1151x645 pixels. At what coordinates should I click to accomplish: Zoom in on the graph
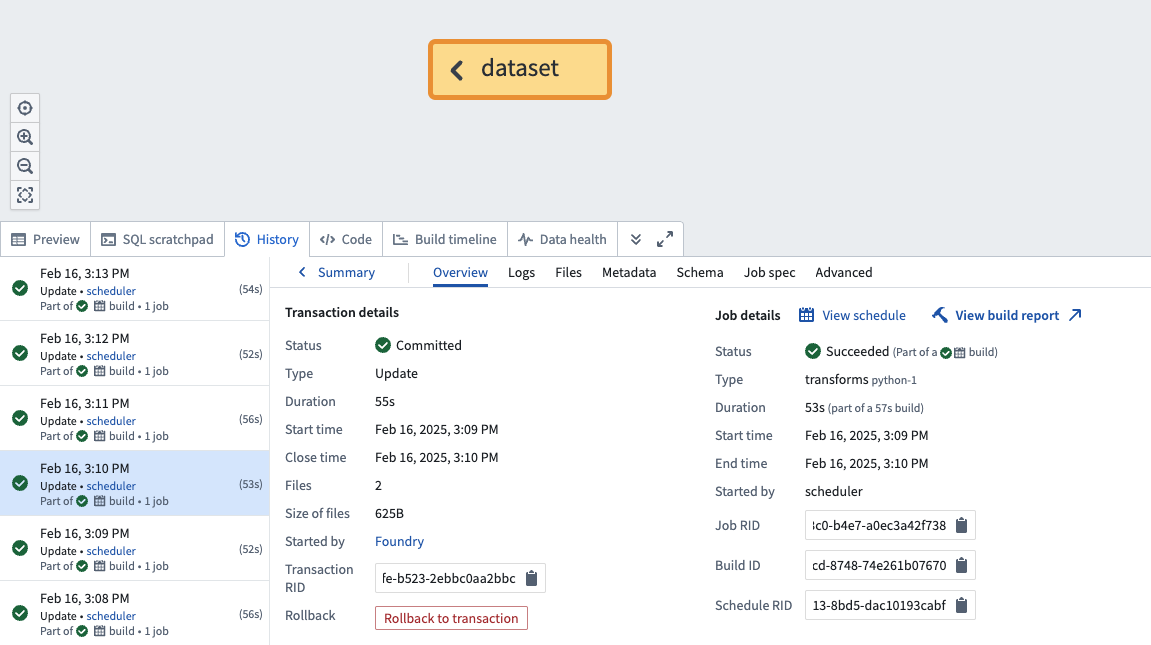click(25, 137)
